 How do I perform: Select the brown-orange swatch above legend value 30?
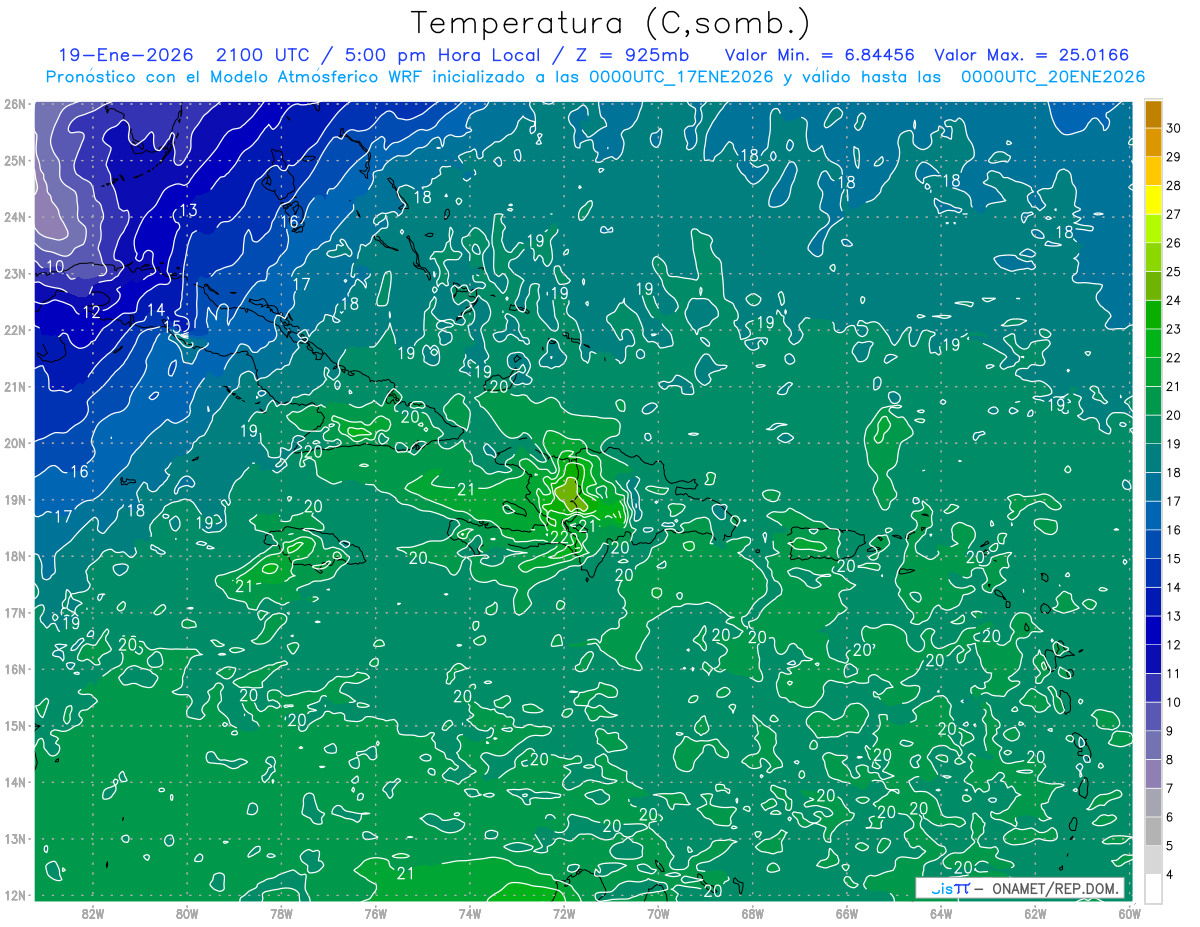(x=1153, y=114)
